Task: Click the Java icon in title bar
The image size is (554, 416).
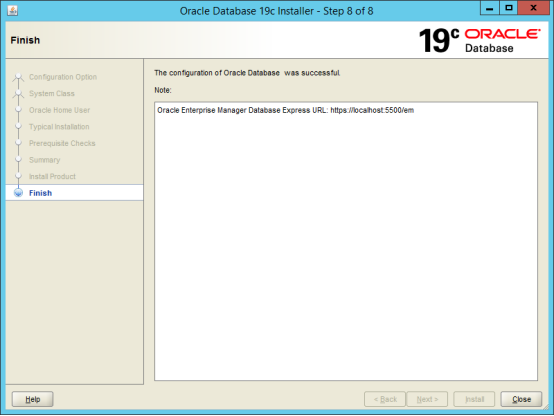Action: click(12, 11)
